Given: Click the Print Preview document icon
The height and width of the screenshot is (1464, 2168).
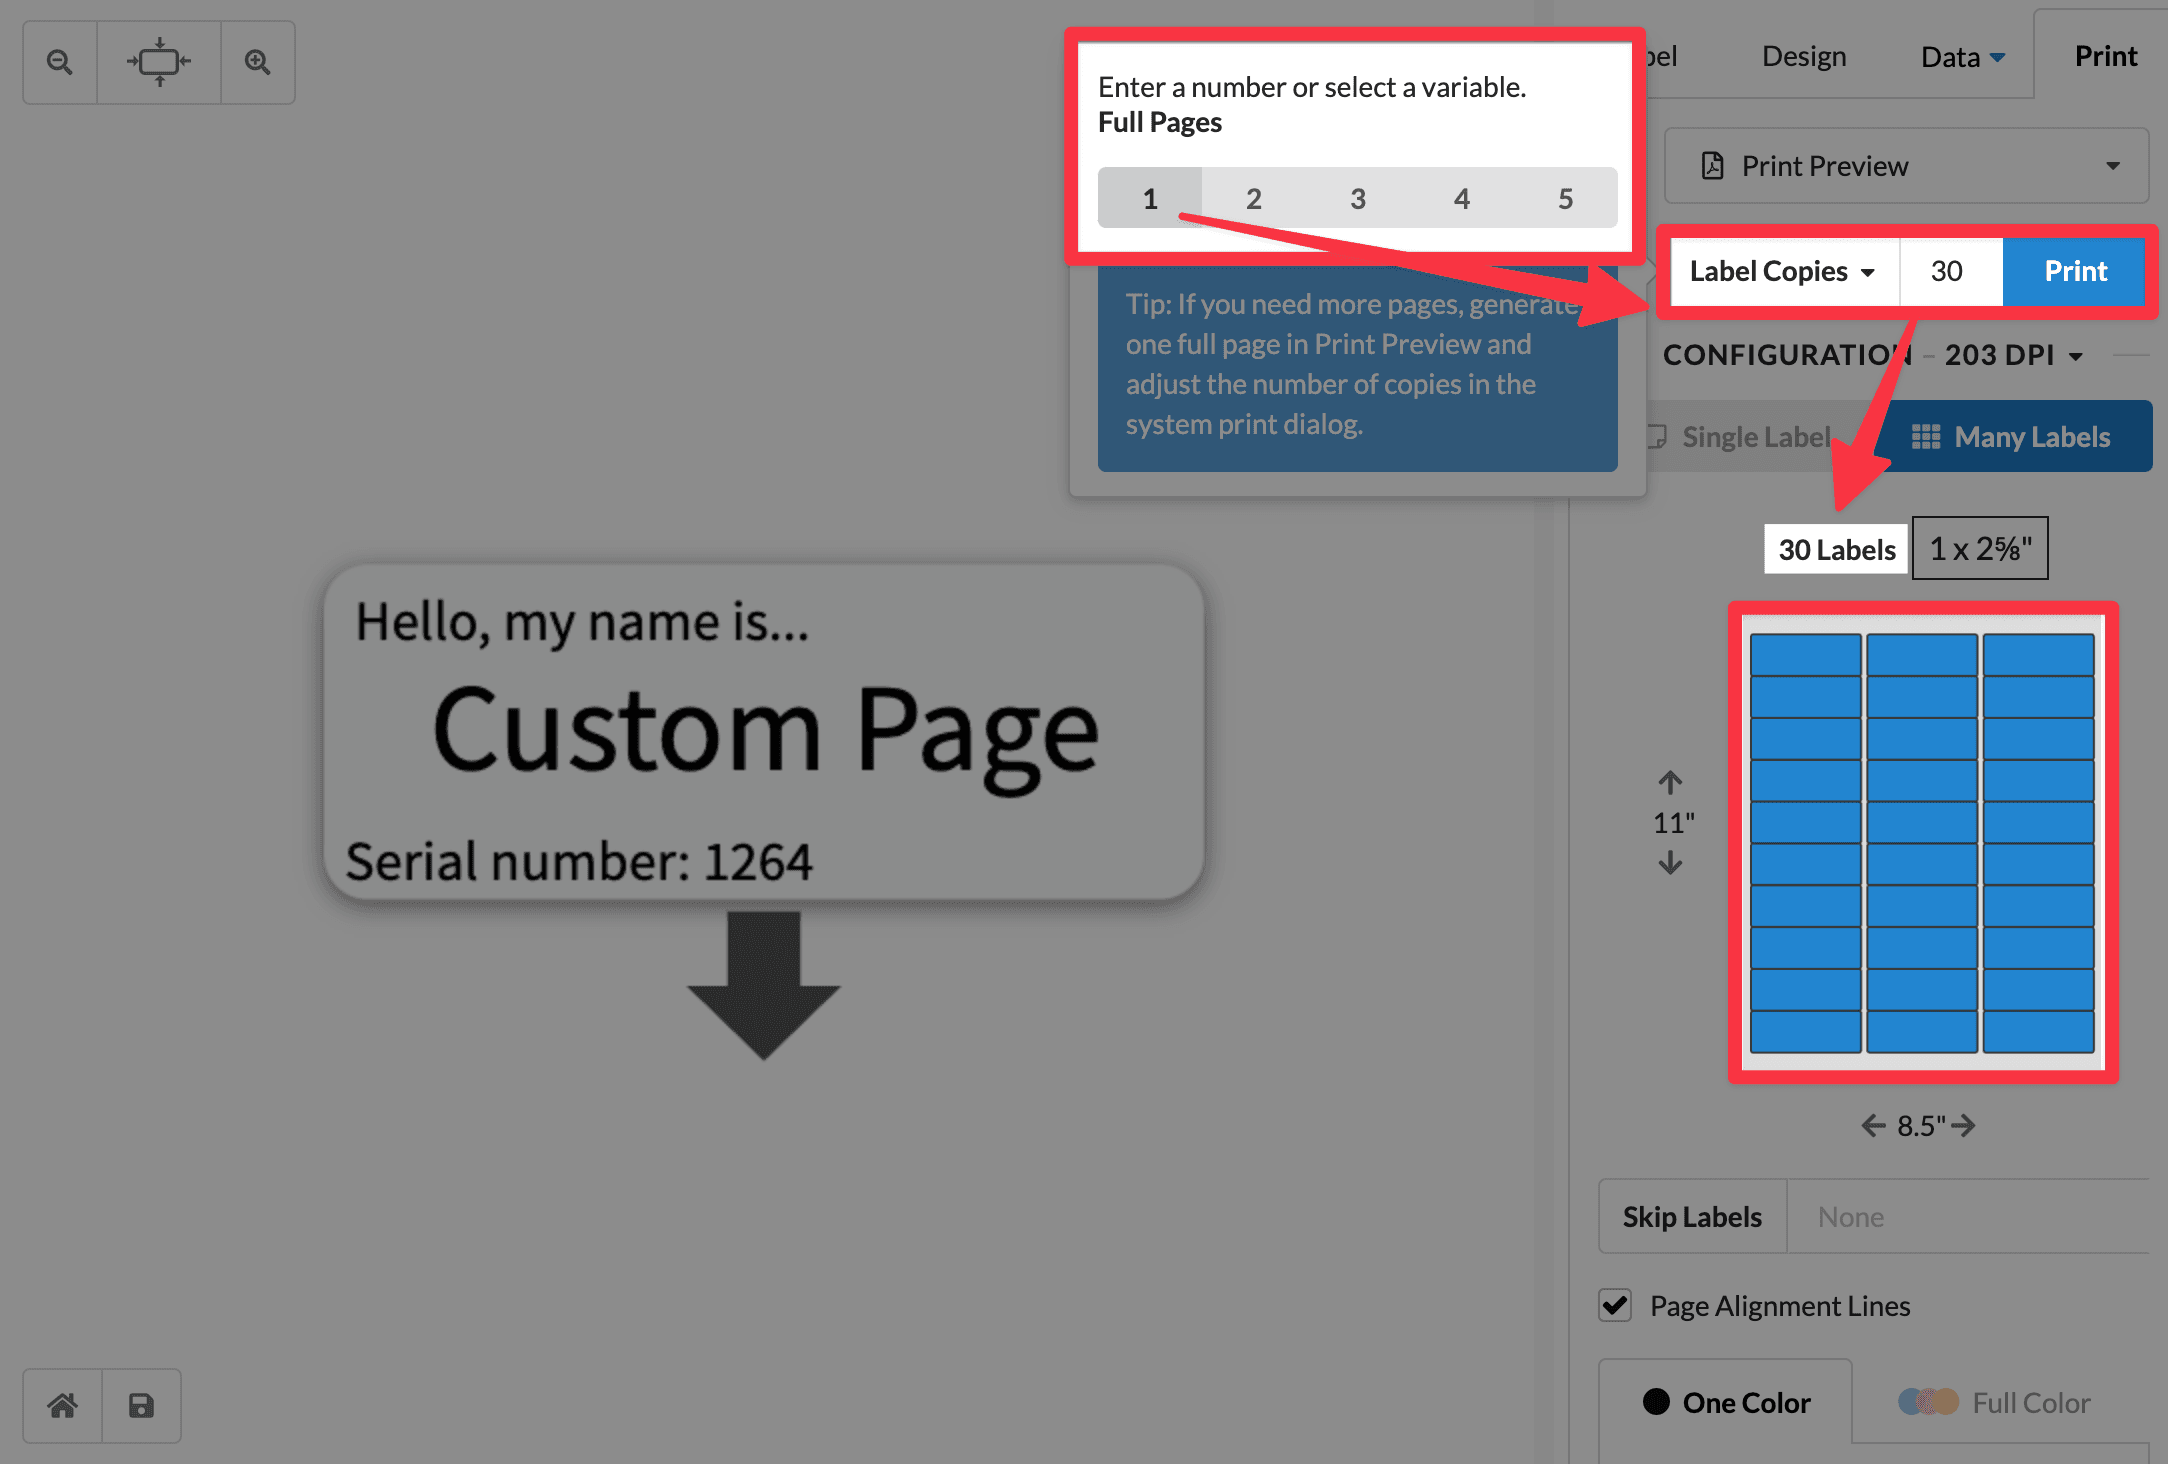Looking at the screenshot, I should pyautogui.click(x=1713, y=165).
